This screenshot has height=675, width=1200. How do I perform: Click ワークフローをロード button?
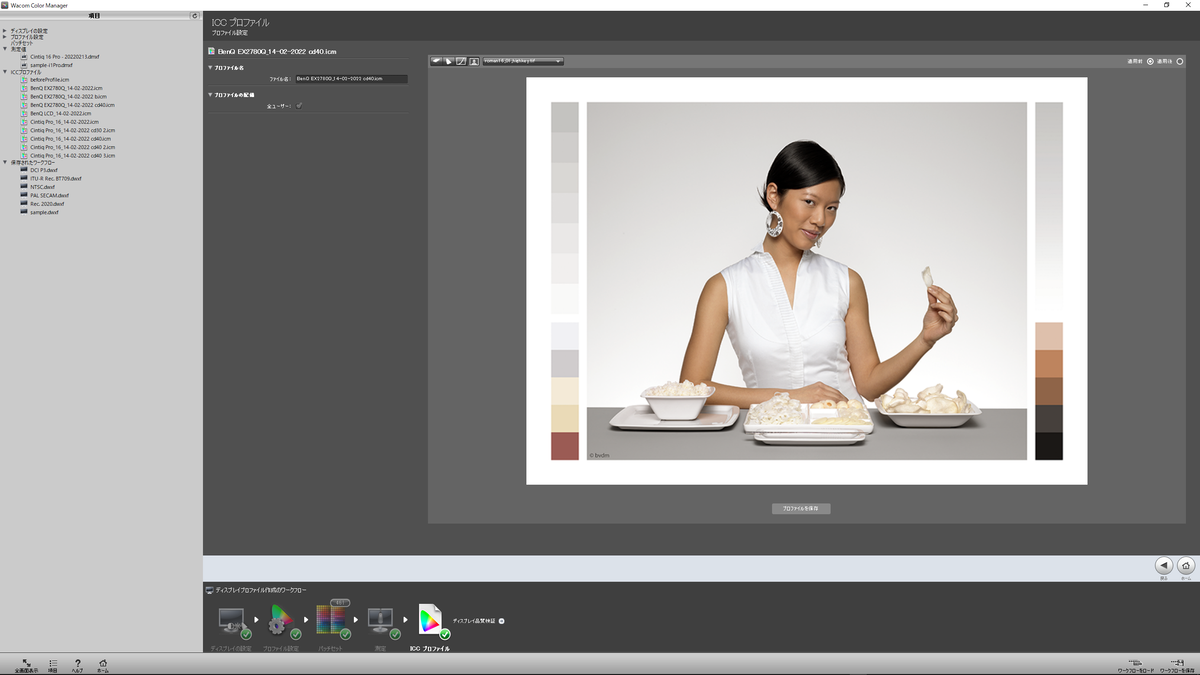[x=1135, y=666]
